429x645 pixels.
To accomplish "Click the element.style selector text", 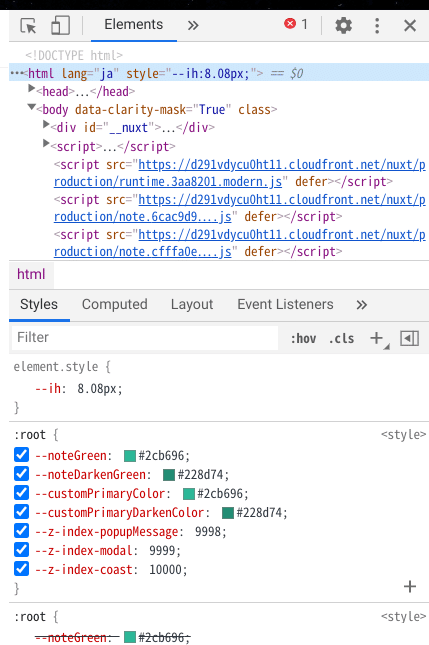I will 56,367.
